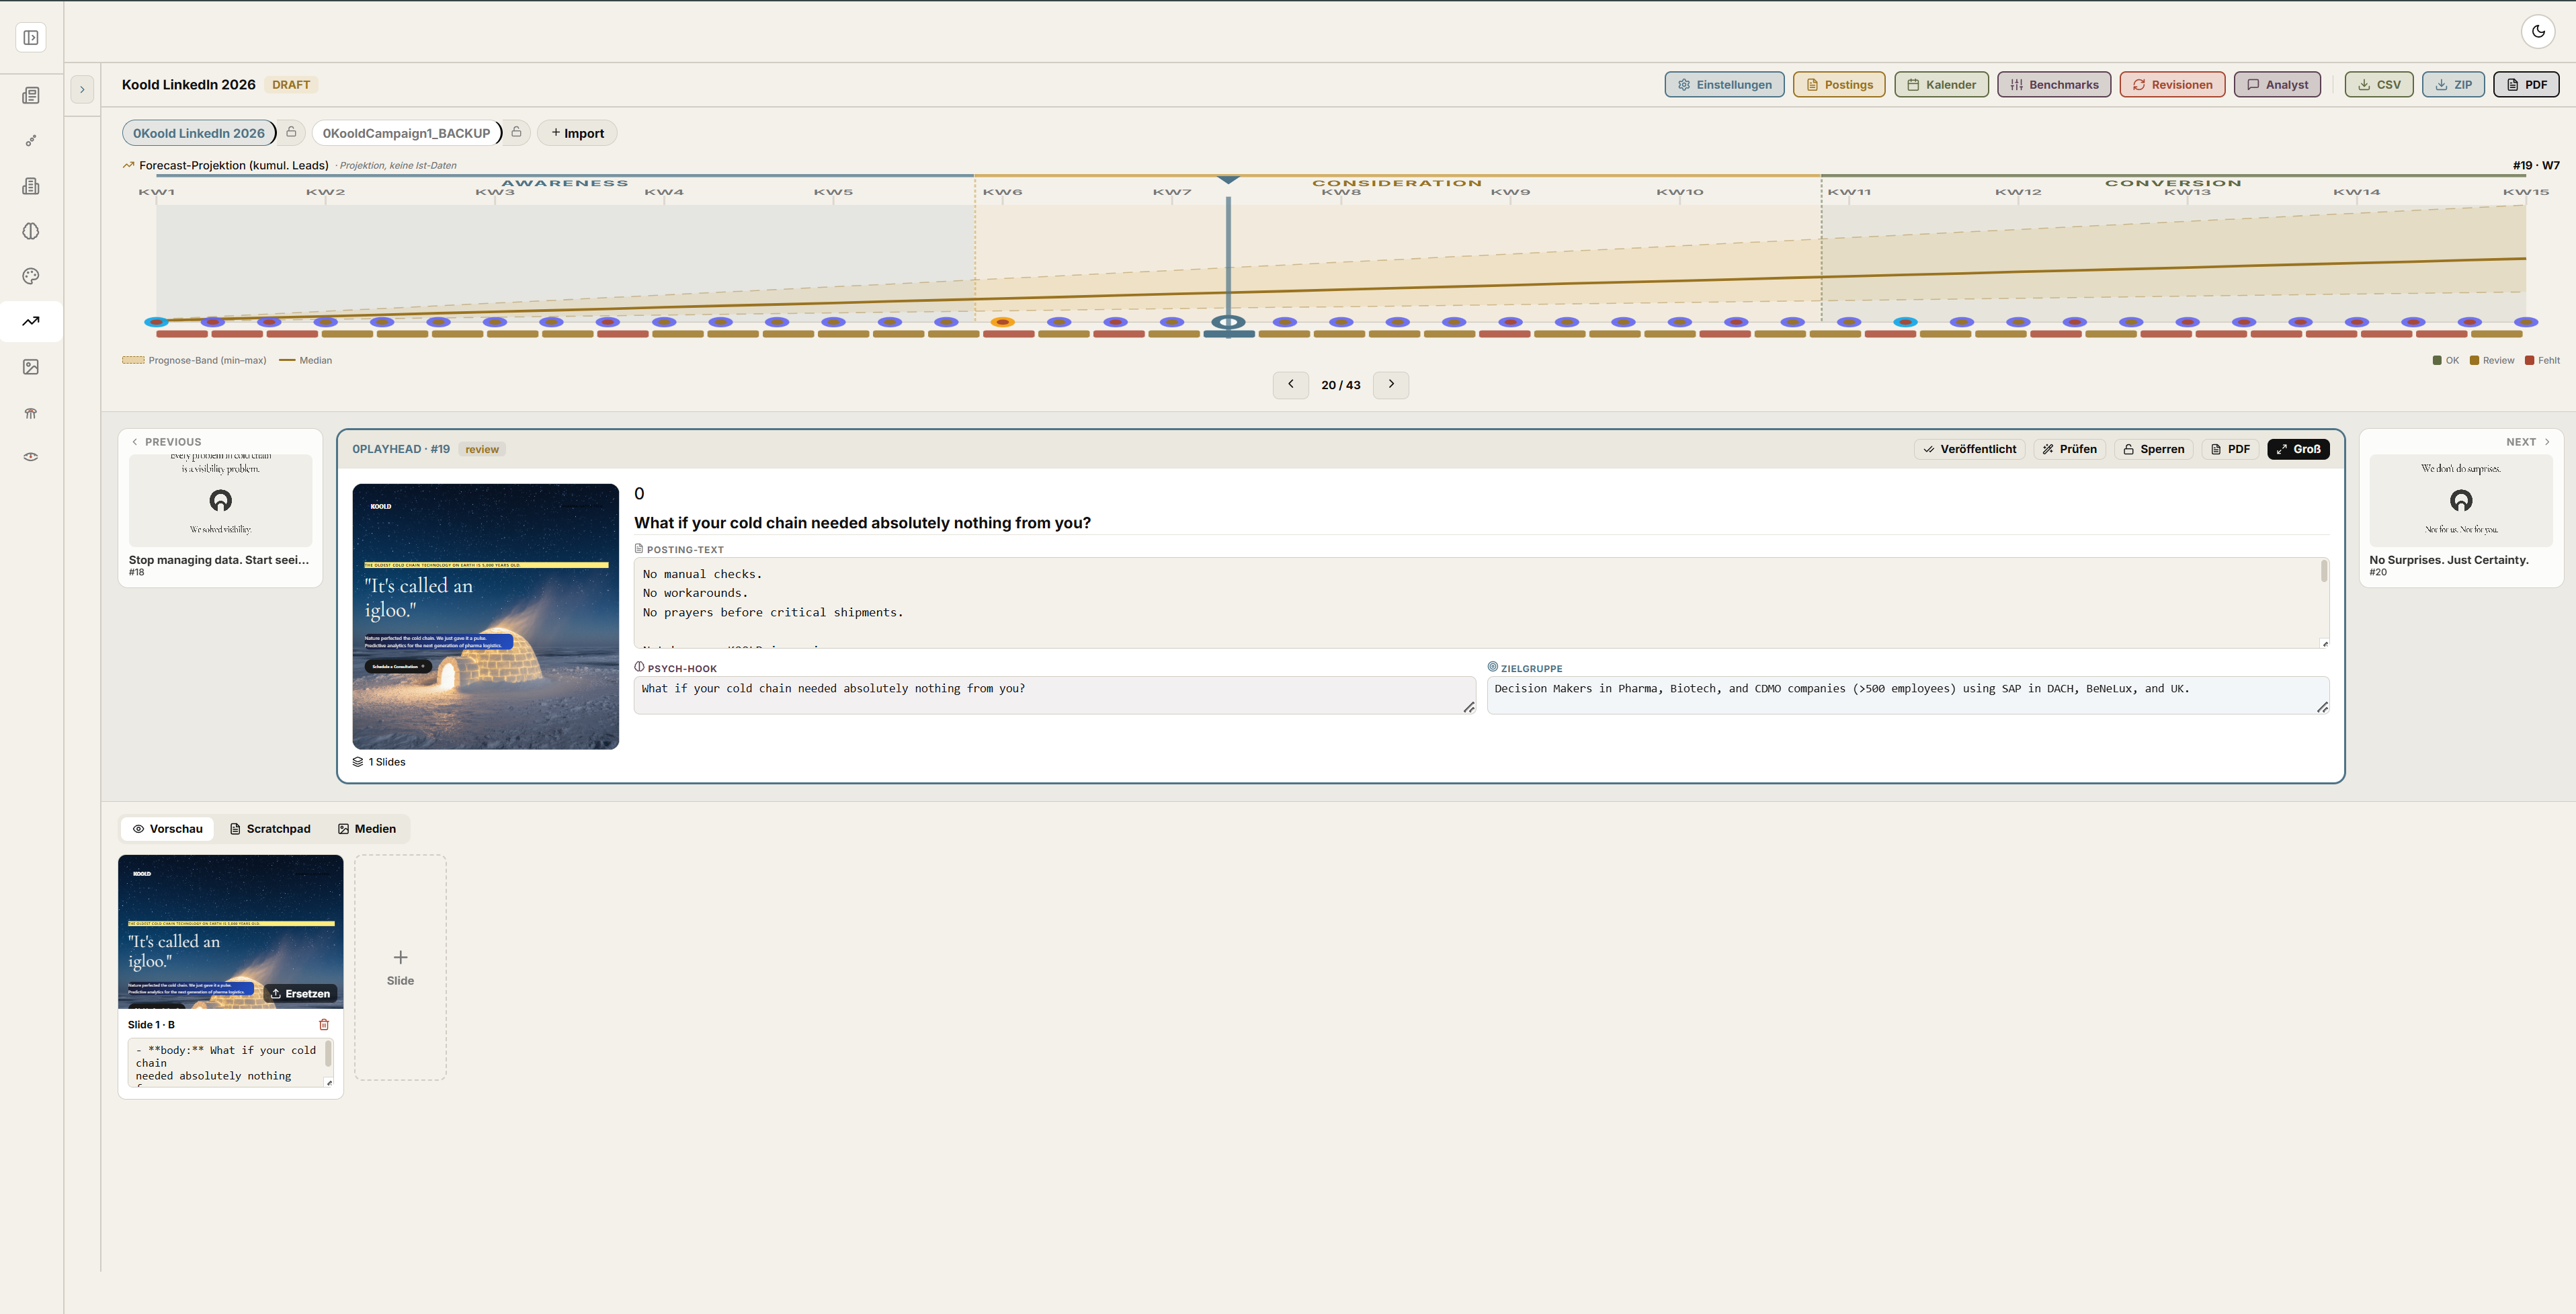Switch to the Medien tab

tap(366, 829)
